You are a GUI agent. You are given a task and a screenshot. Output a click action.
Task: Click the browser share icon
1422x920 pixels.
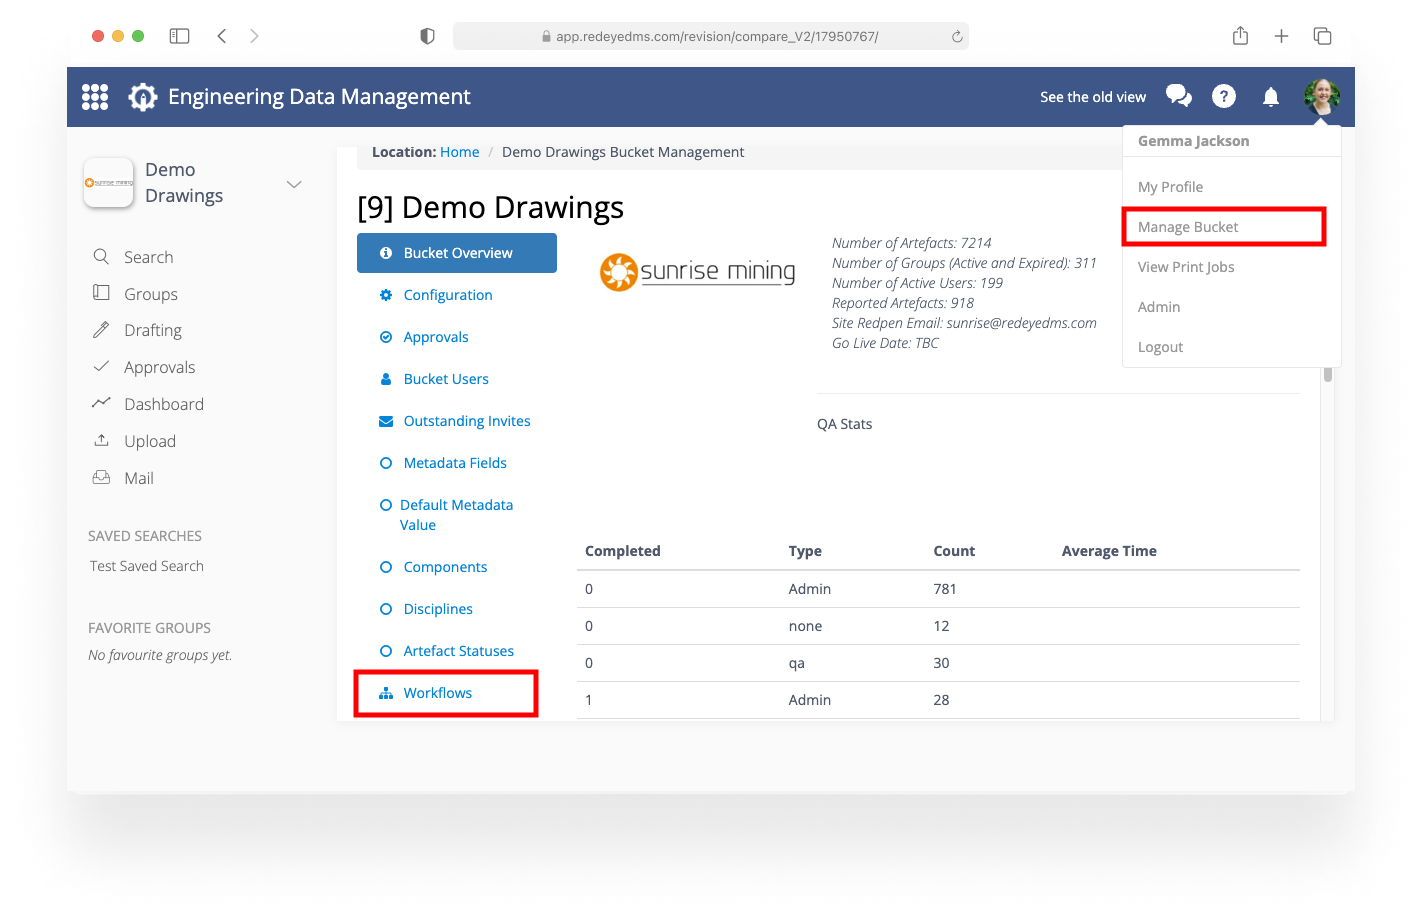click(1240, 36)
